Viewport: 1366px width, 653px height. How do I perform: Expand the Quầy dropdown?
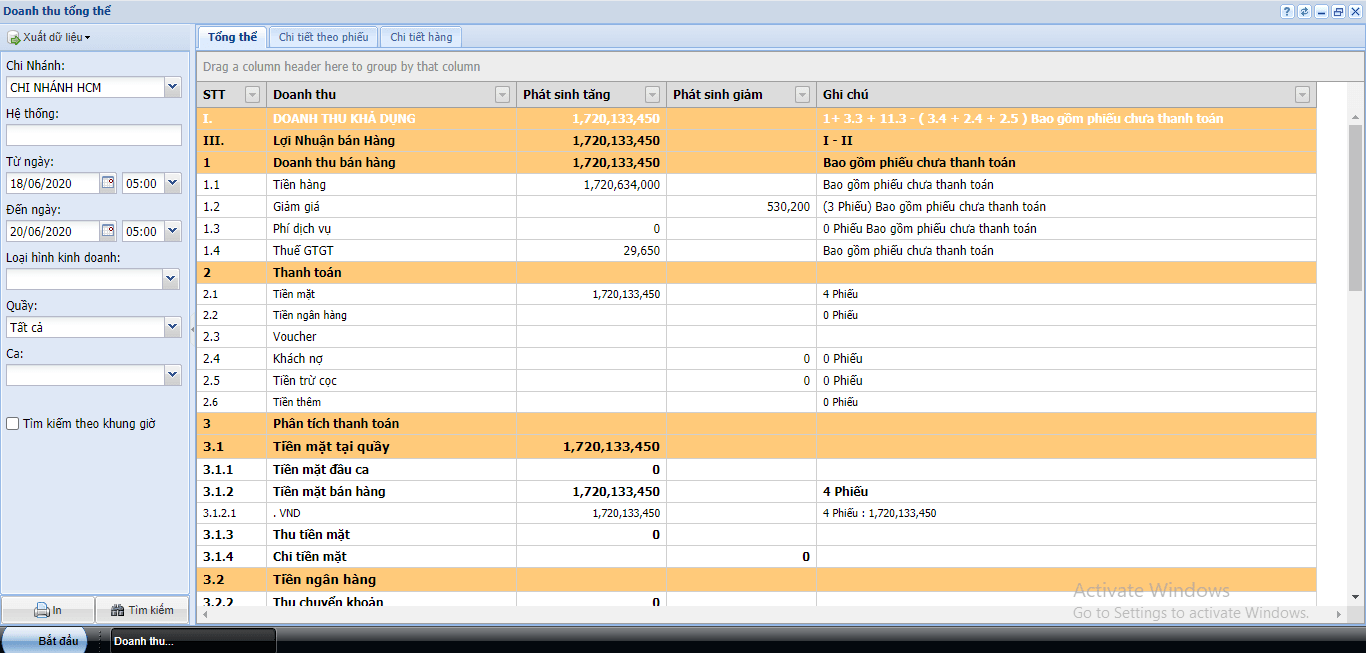pyautogui.click(x=172, y=327)
